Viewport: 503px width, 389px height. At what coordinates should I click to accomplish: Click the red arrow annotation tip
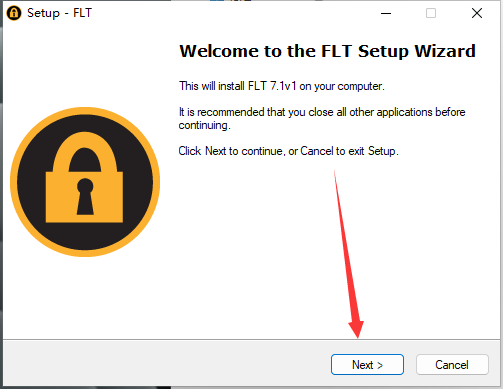(x=357, y=336)
